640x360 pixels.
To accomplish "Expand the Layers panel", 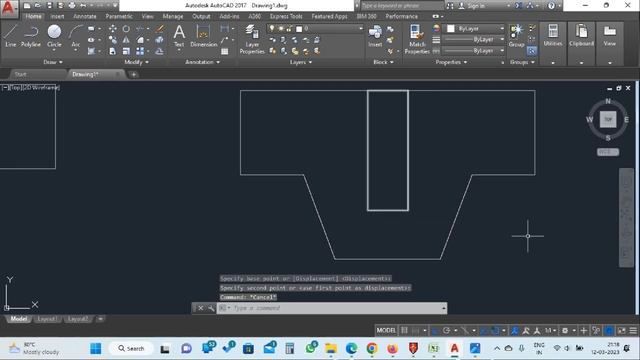I will click(x=301, y=62).
